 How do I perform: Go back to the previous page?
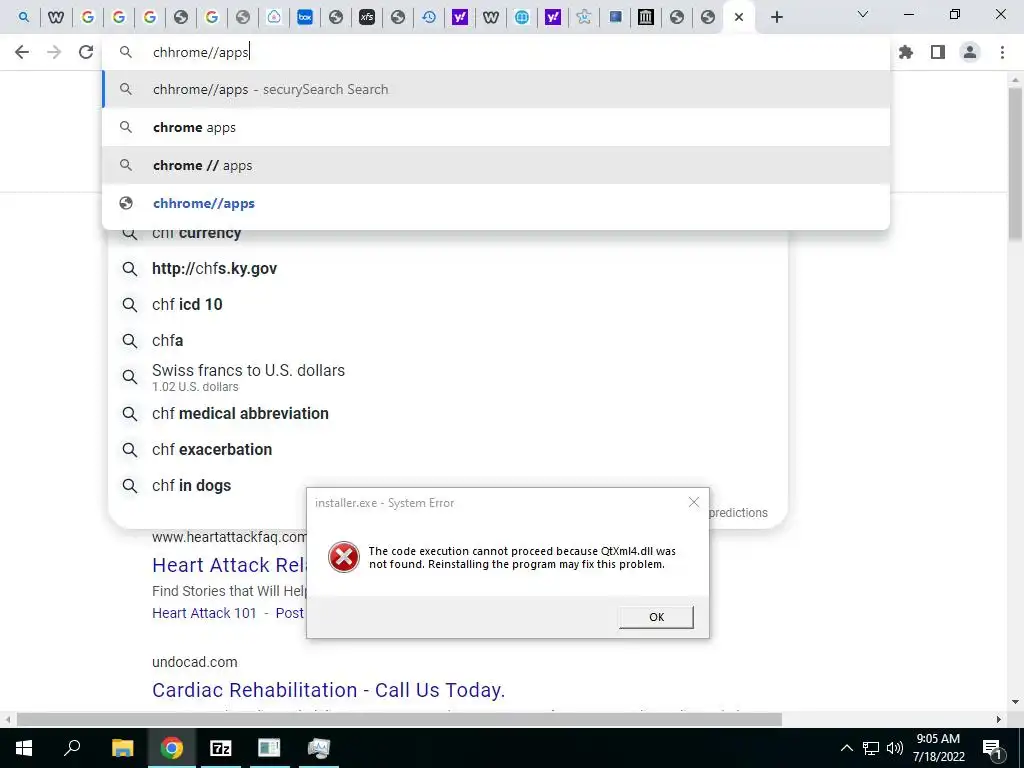(x=22, y=52)
